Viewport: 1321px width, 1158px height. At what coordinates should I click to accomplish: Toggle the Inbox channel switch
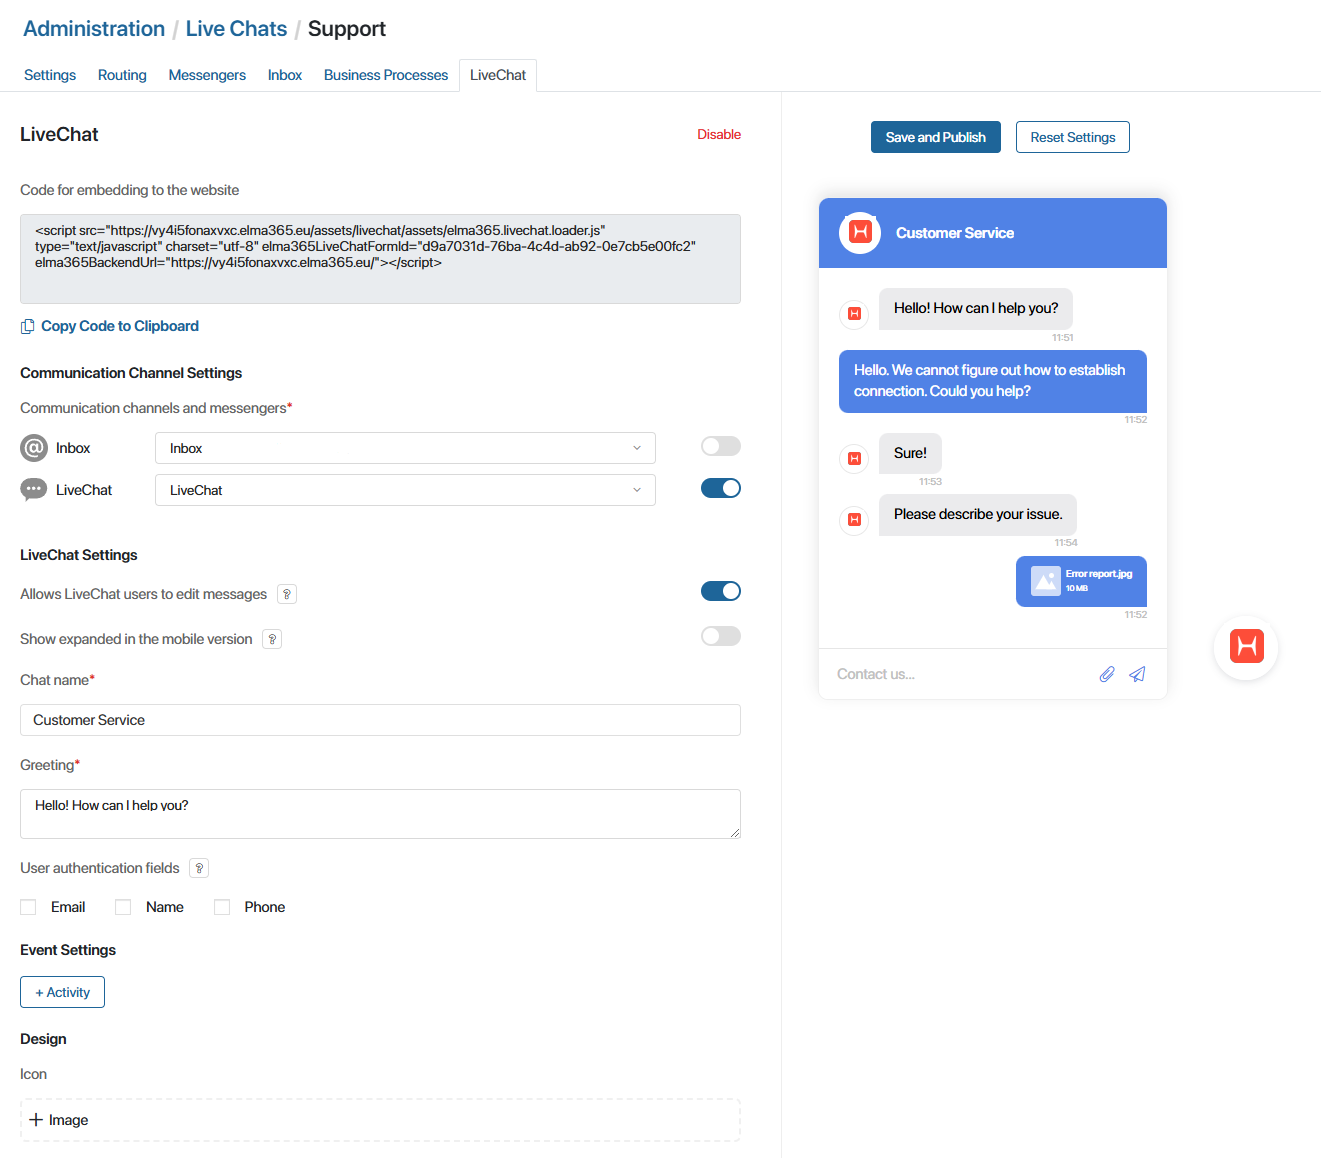pyautogui.click(x=721, y=446)
